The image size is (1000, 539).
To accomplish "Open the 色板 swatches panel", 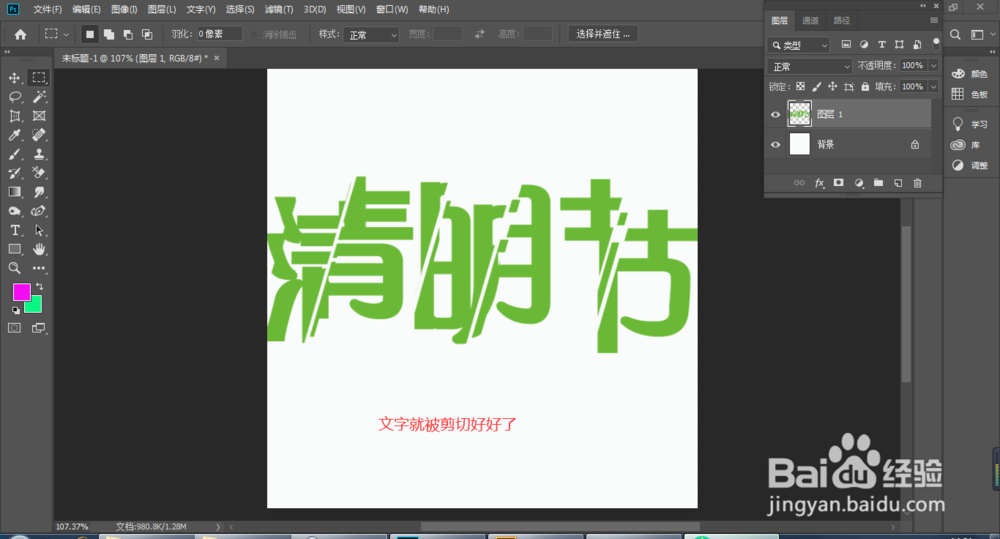I will (x=970, y=94).
